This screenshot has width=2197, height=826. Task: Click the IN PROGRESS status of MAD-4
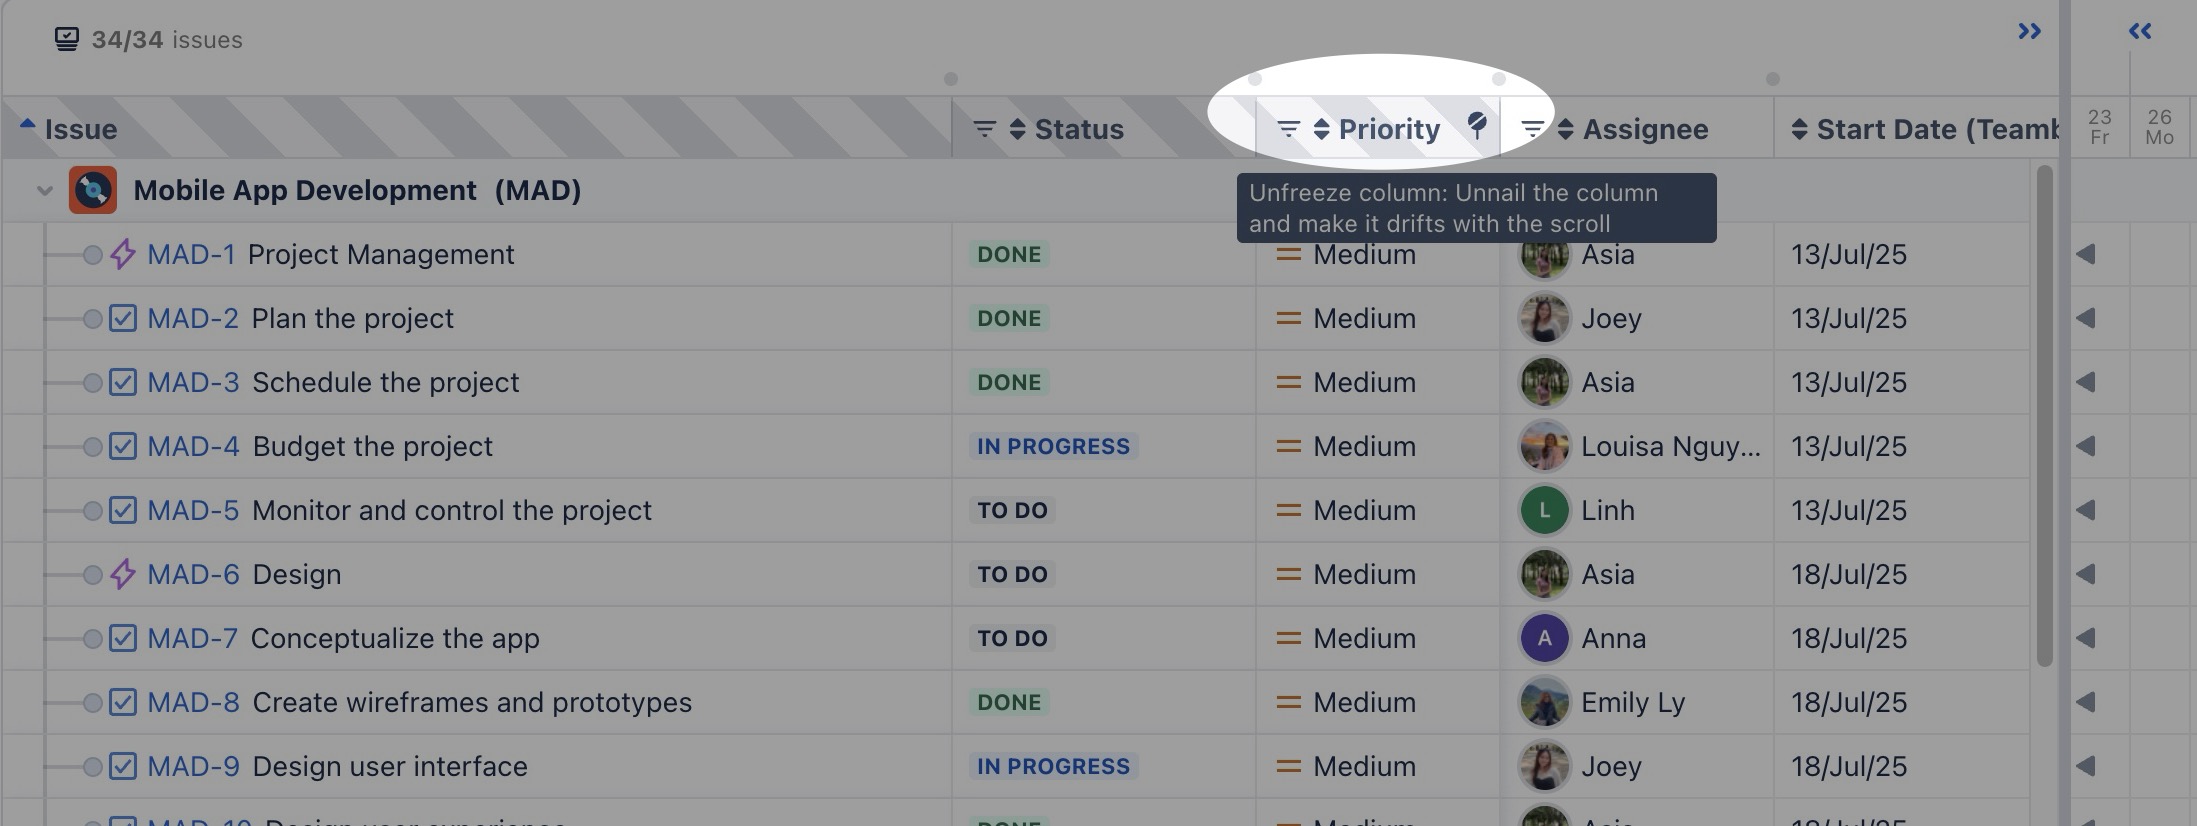point(1053,446)
